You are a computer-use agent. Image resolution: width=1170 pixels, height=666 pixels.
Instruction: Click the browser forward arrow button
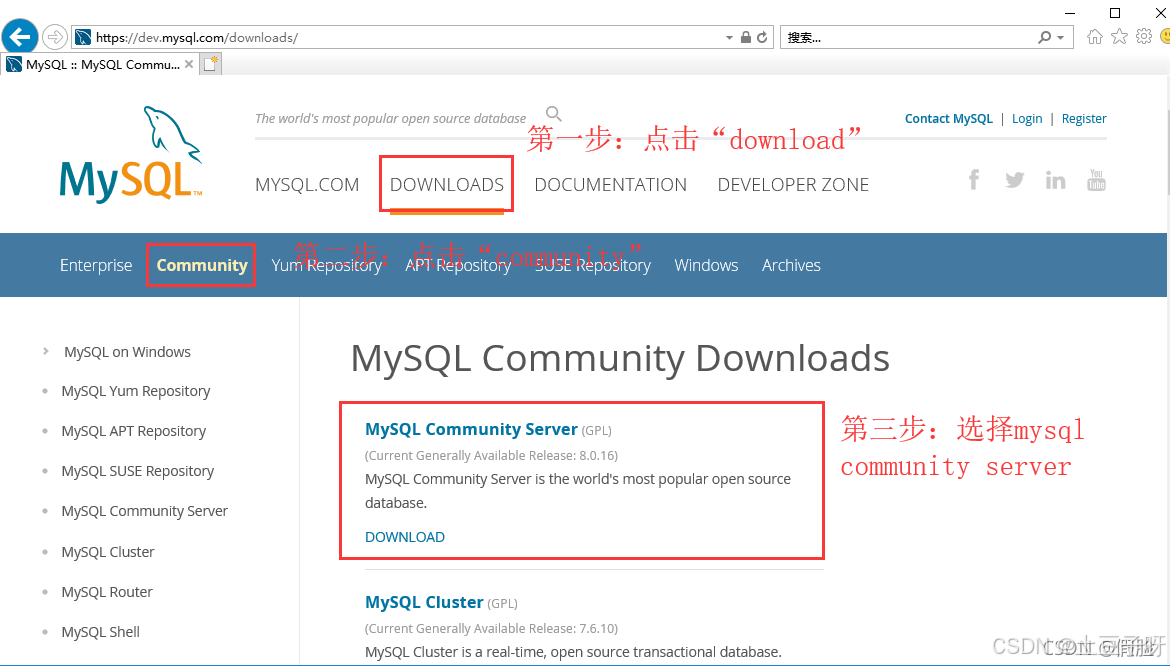tap(54, 37)
